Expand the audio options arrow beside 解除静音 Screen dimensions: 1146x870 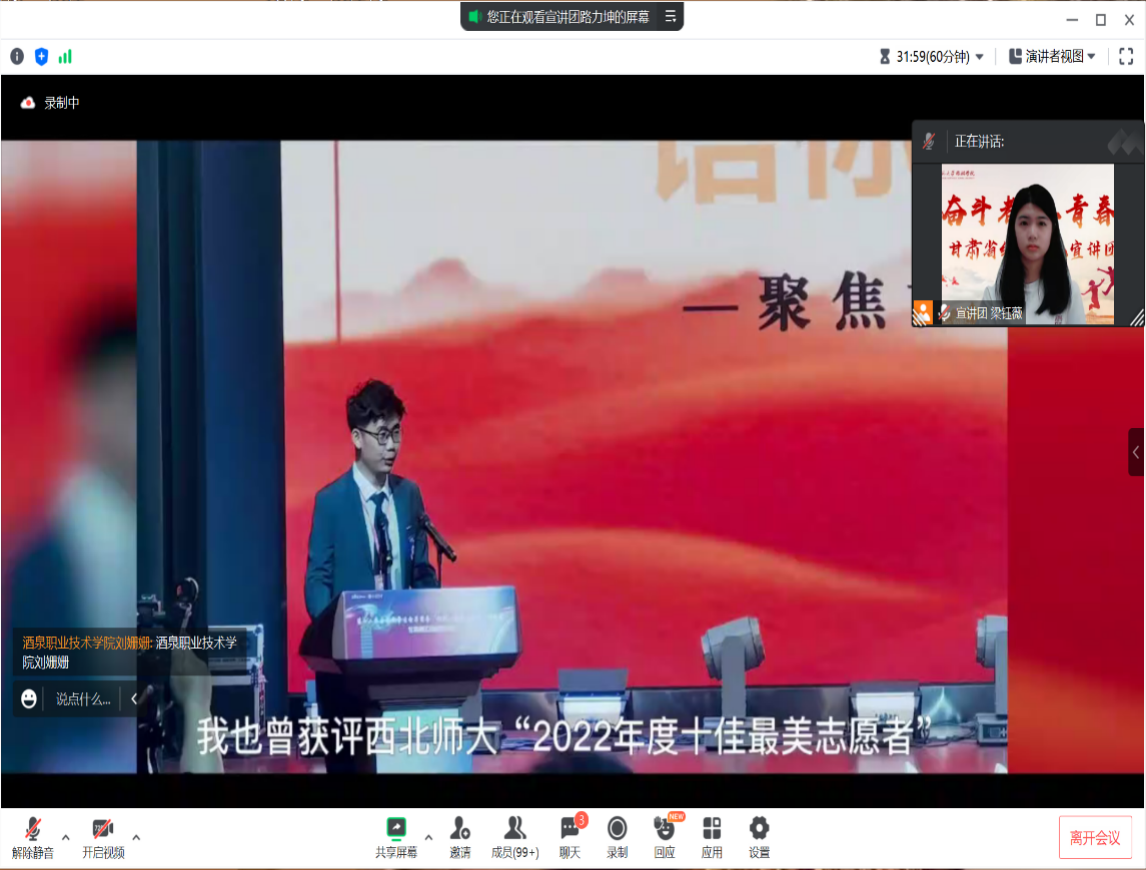pyautogui.click(x=66, y=837)
